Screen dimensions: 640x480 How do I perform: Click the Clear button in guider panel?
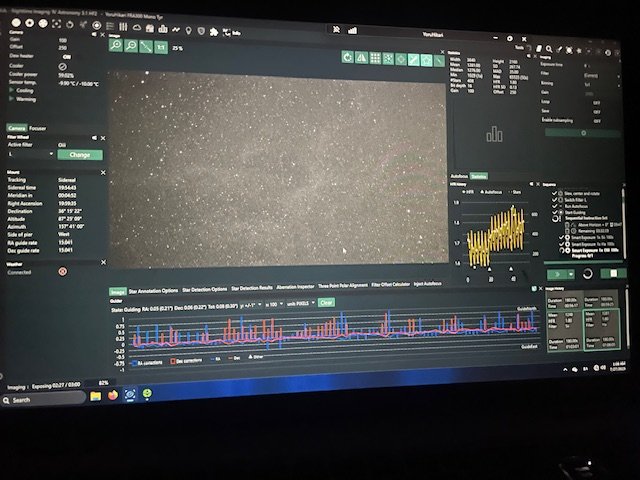tap(326, 302)
